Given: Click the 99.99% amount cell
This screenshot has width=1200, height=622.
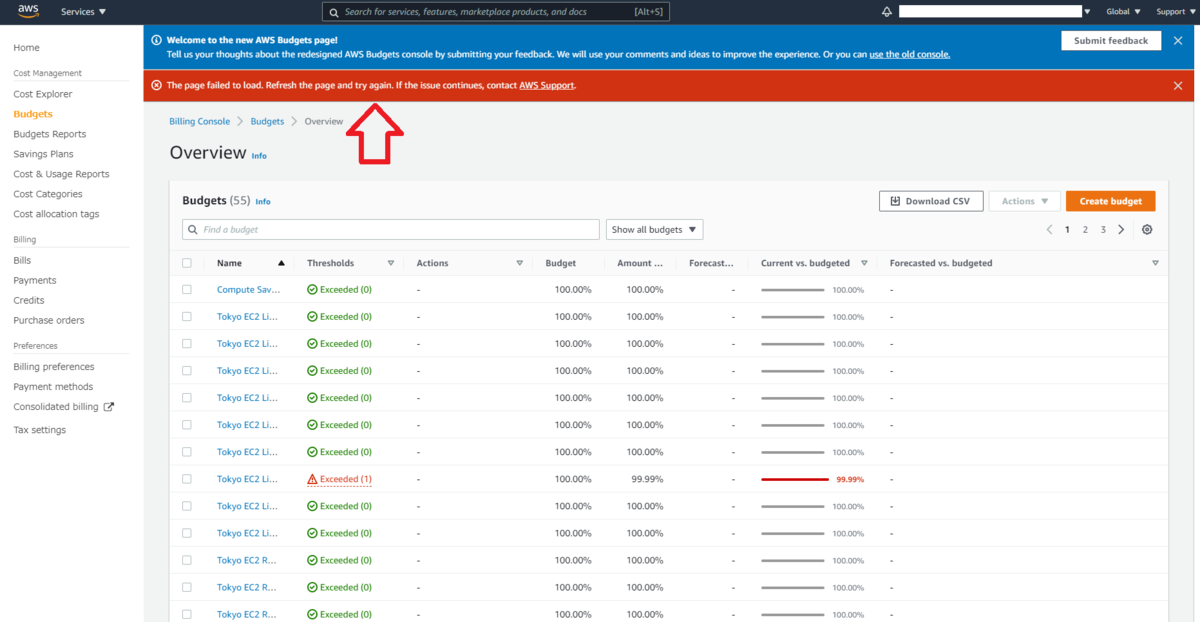Looking at the screenshot, I should (x=647, y=479).
